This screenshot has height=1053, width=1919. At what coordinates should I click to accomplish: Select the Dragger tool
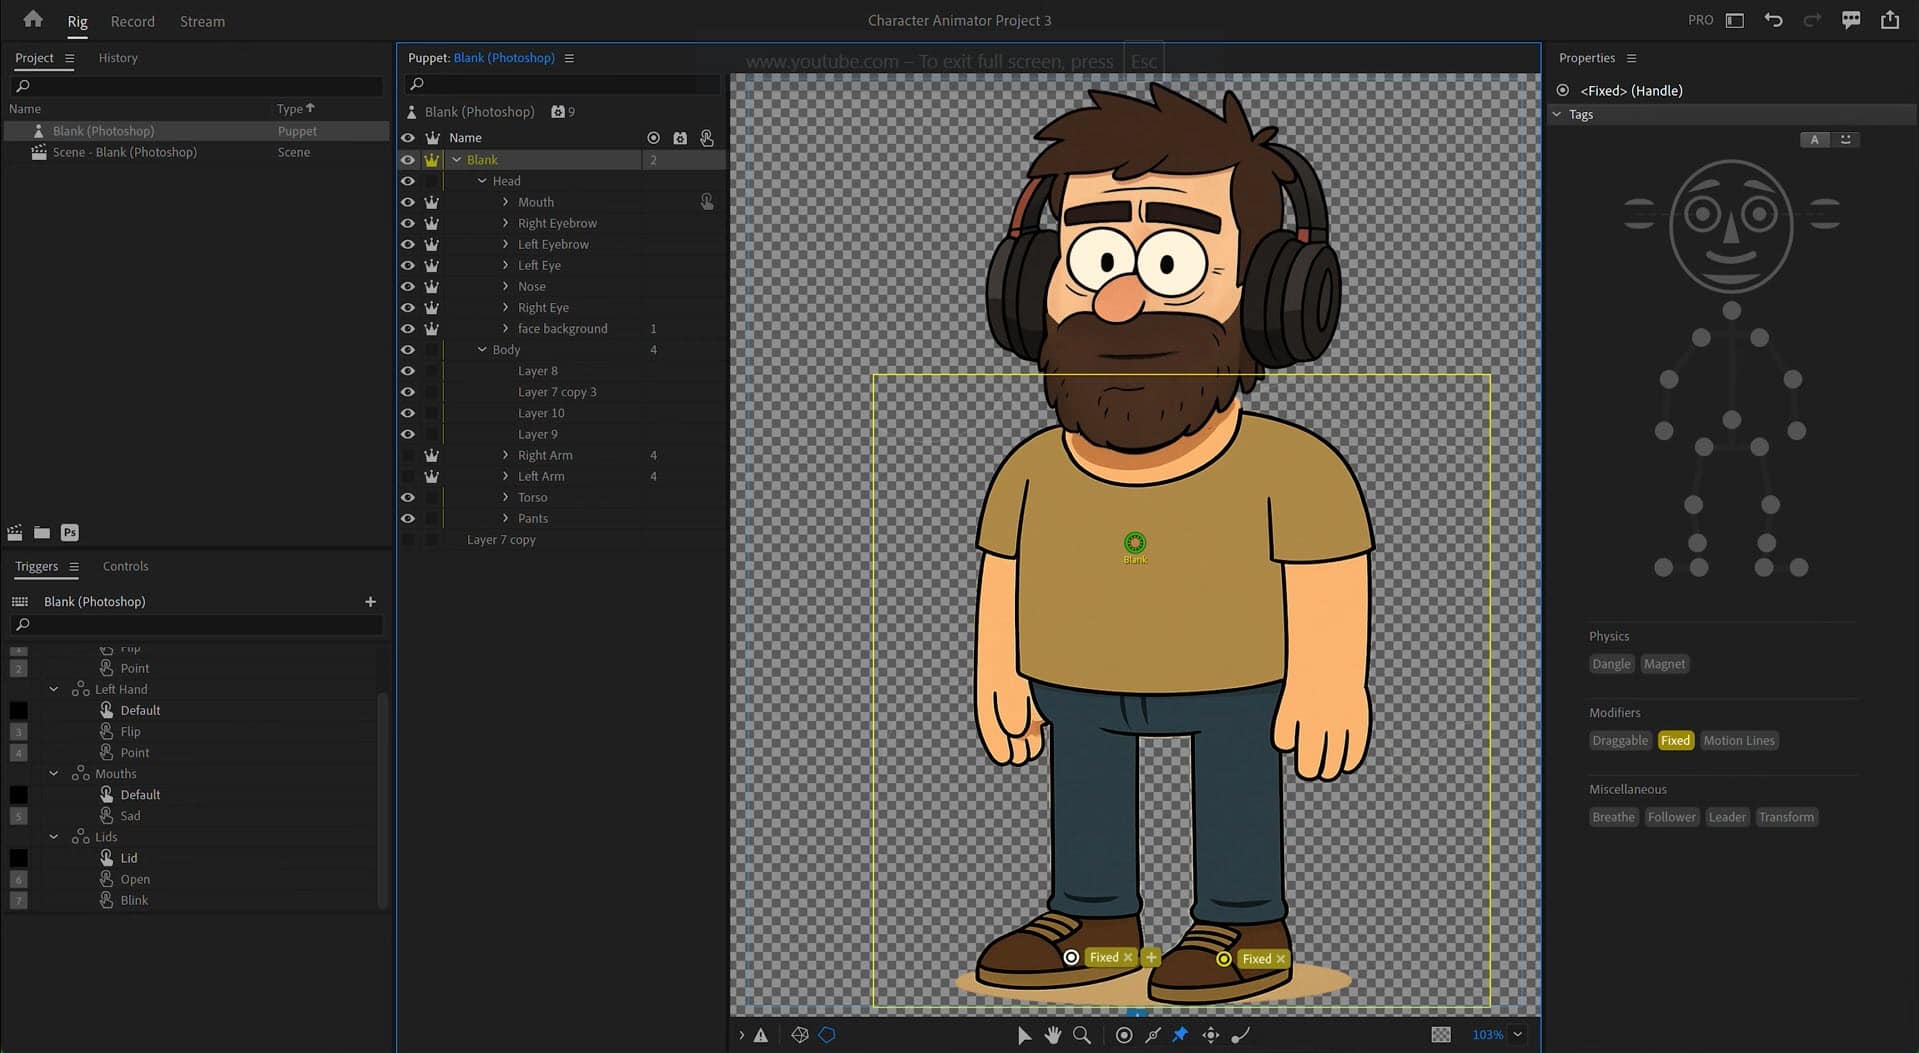(1210, 1035)
